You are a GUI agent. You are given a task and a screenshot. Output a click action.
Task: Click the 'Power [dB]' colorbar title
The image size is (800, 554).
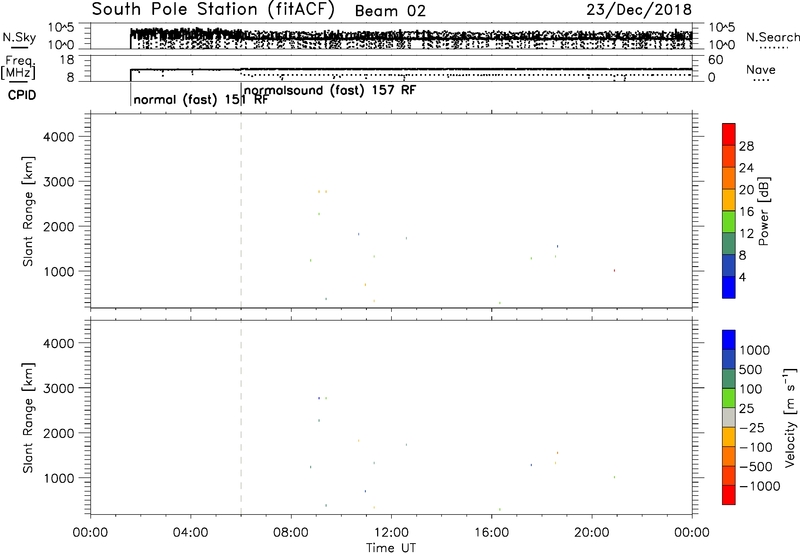[x=763, y=211]
